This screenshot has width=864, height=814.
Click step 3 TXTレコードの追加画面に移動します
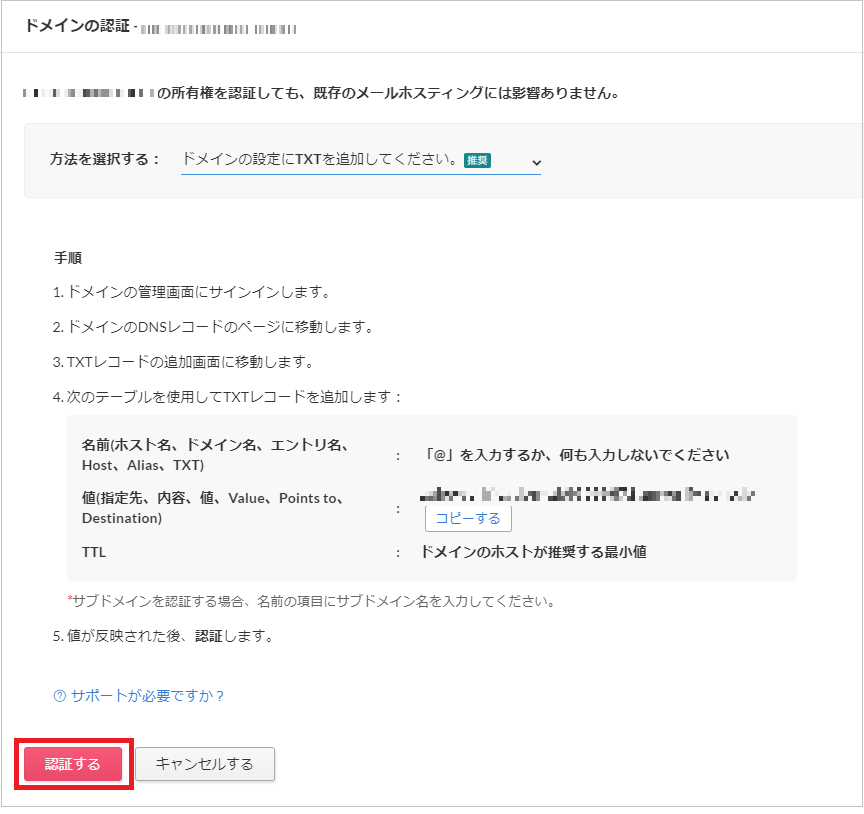183,362
